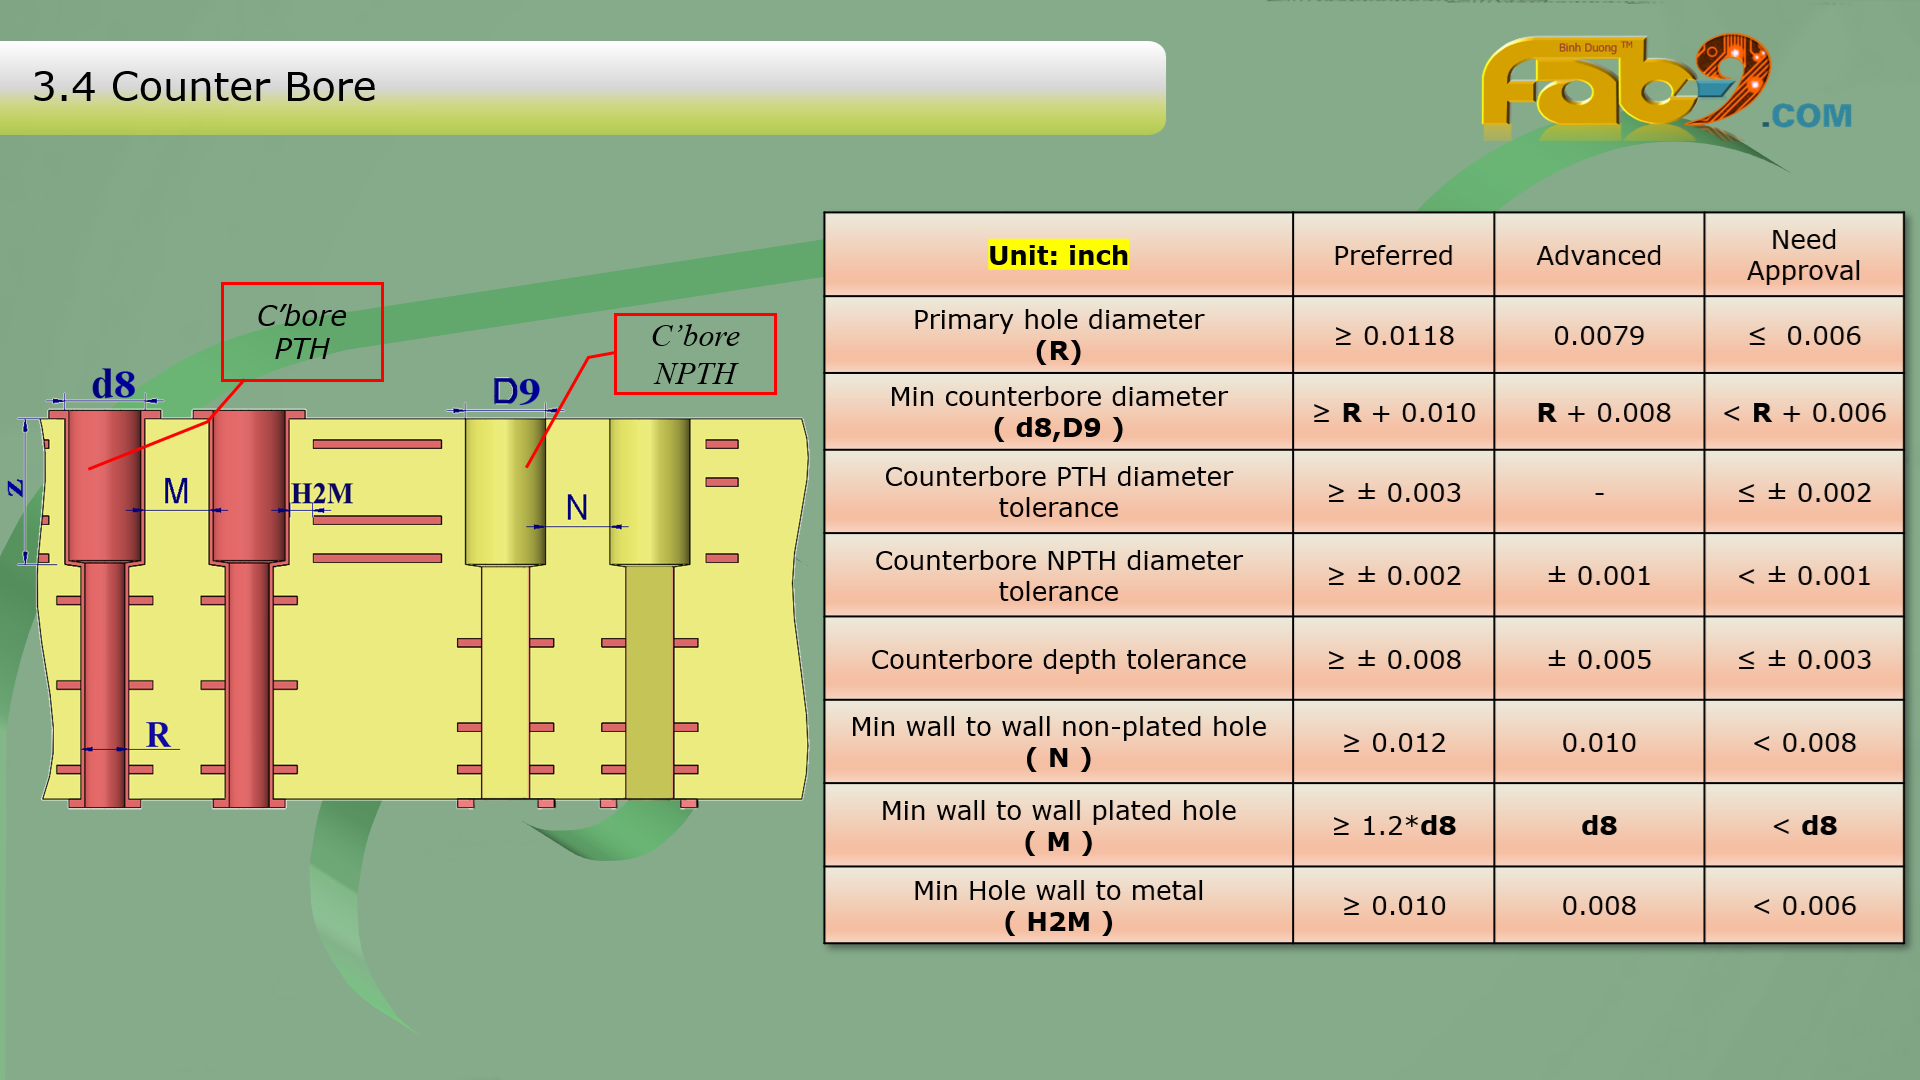The image size is (1920, 1080).
Task: Click the H2M label in diagram
Action: pyautogui.click(x=322, y=493)
